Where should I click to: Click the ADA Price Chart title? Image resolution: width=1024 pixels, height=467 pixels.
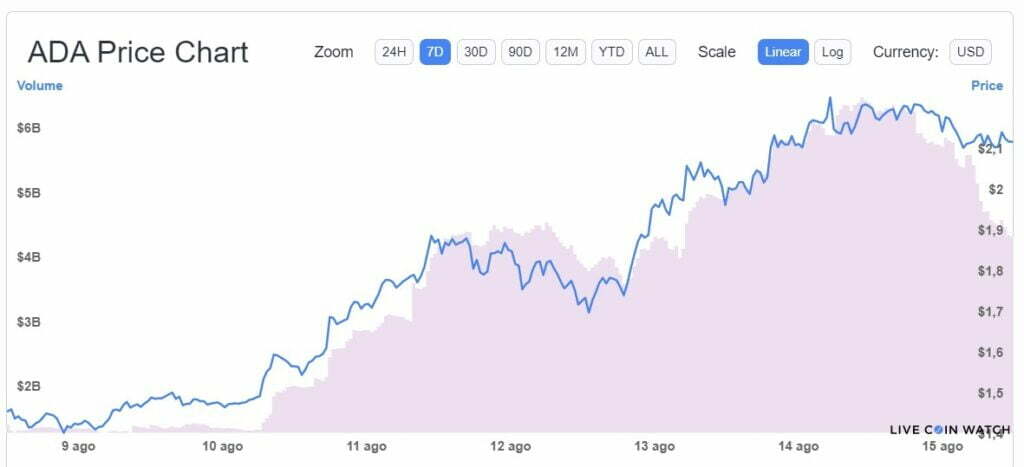[138, 53]
